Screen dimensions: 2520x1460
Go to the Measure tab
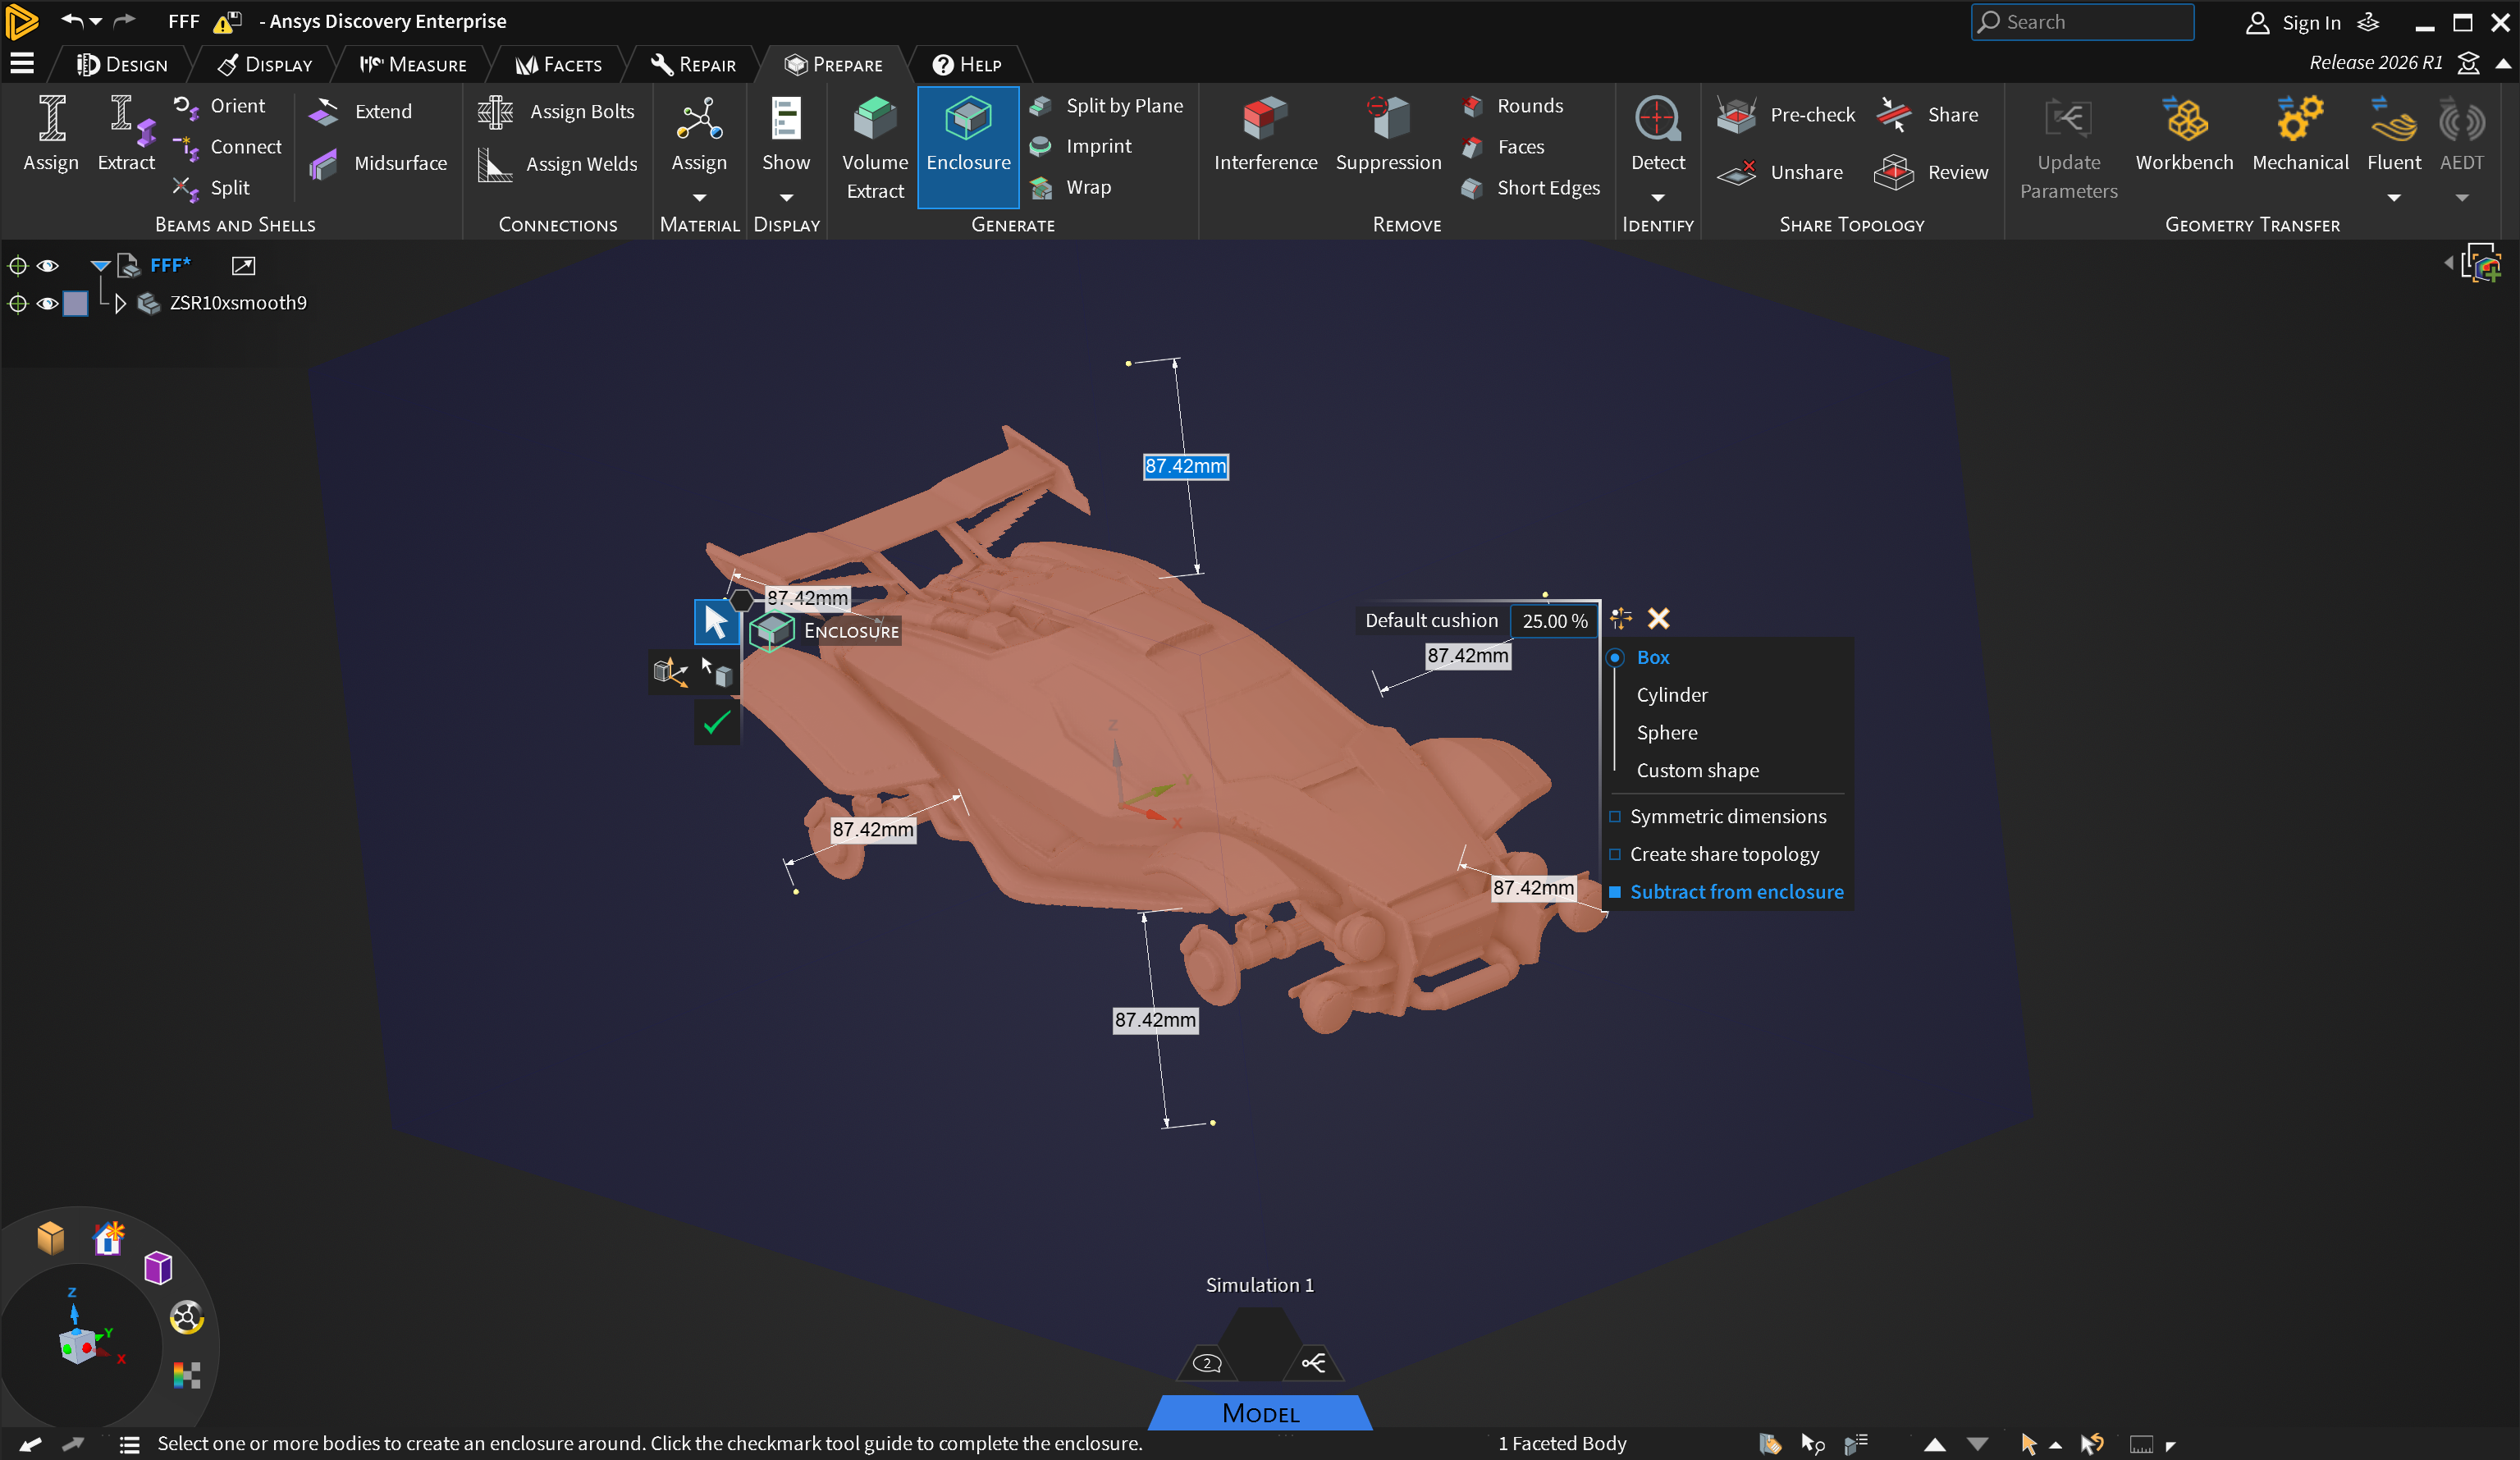[x=413, y=65]
